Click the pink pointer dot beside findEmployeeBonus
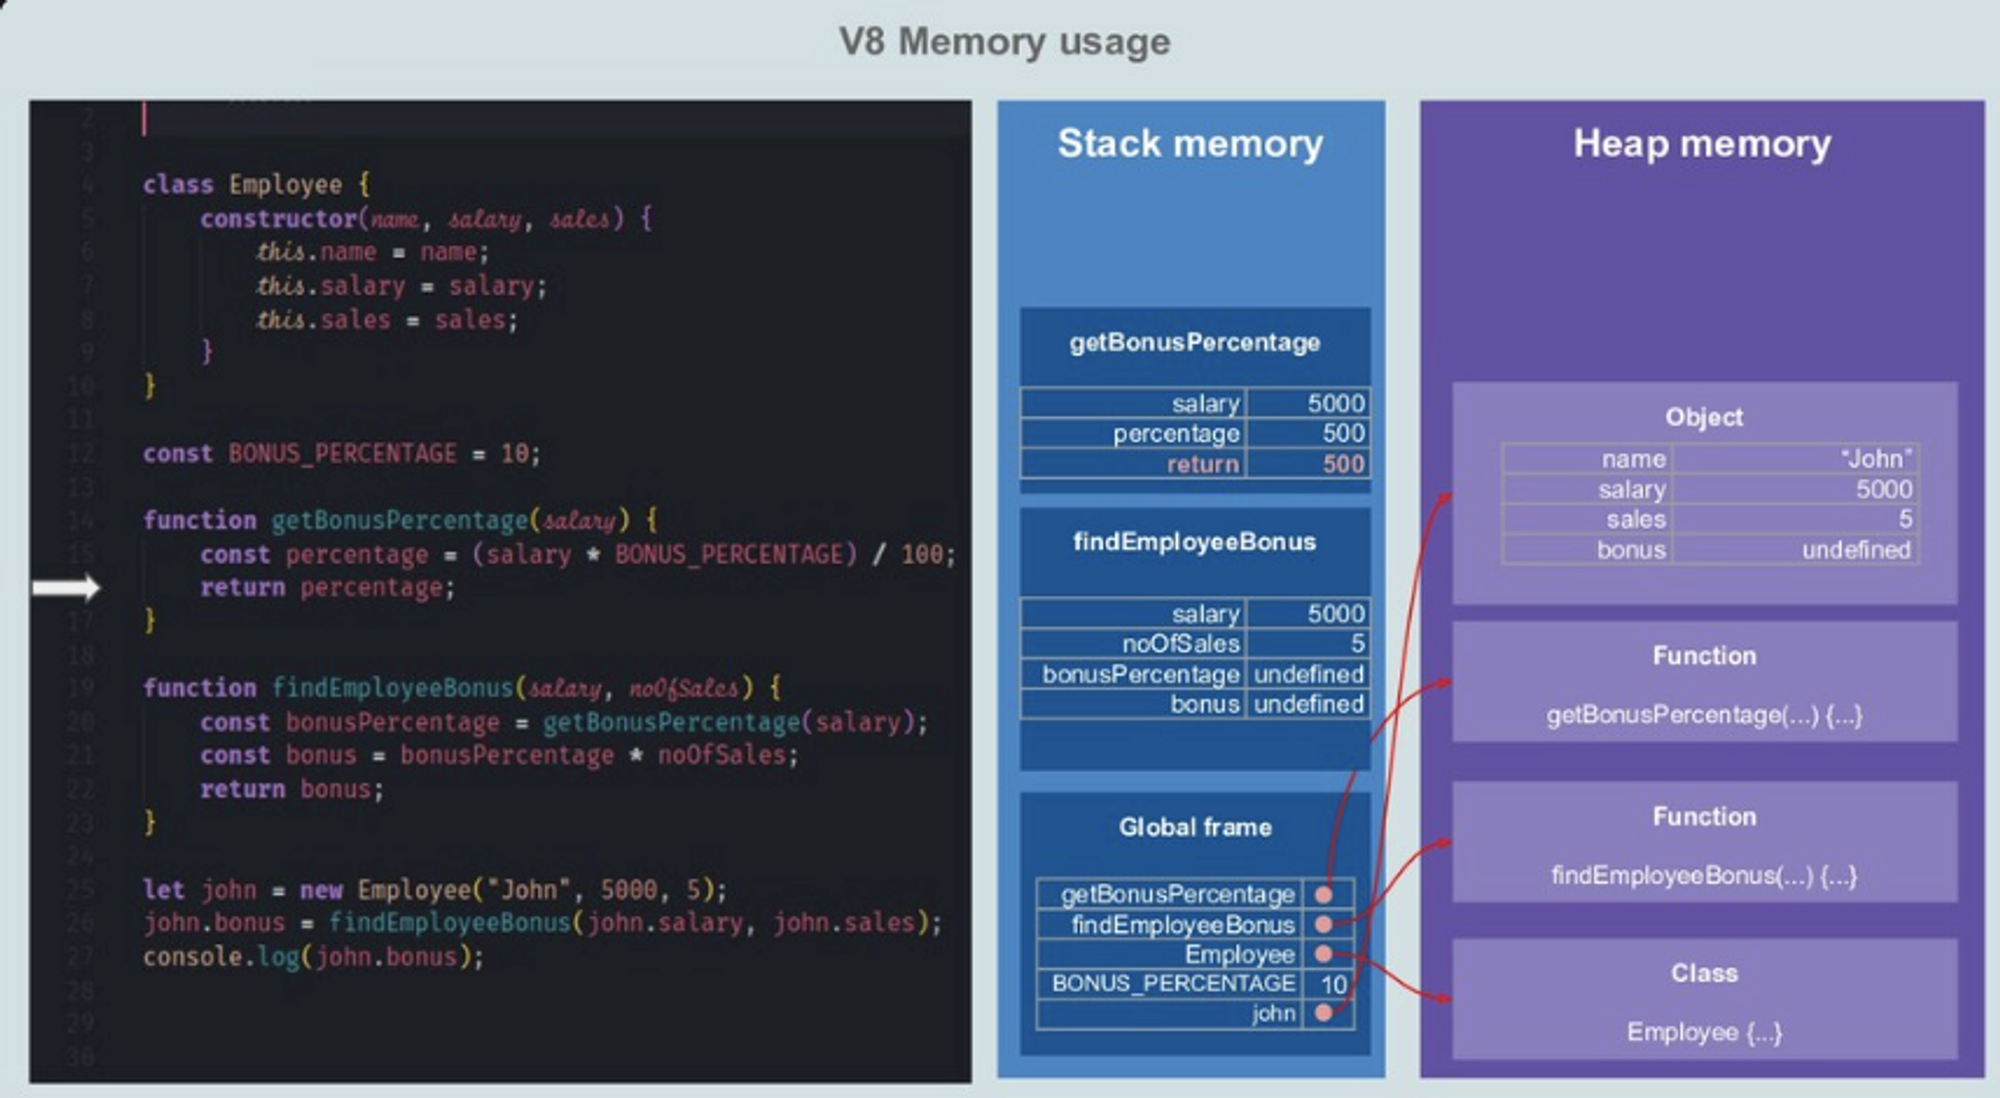The height and width of the screenshot is (1098, 2000). click(1323, 924)
